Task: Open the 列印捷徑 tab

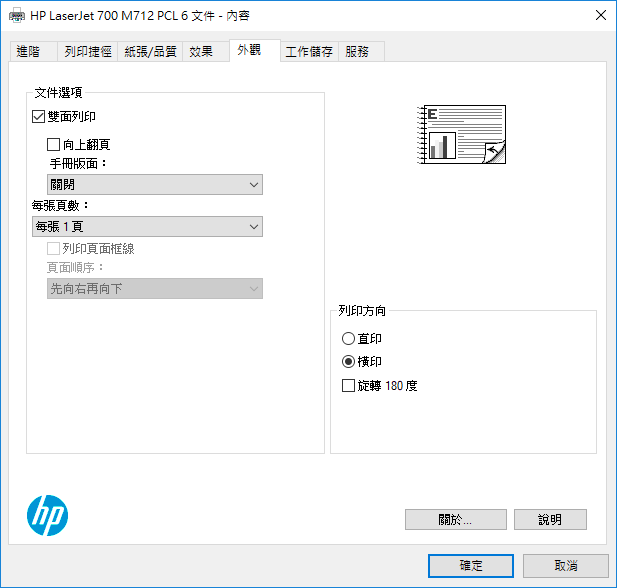Action: click(x=88, y=52)
